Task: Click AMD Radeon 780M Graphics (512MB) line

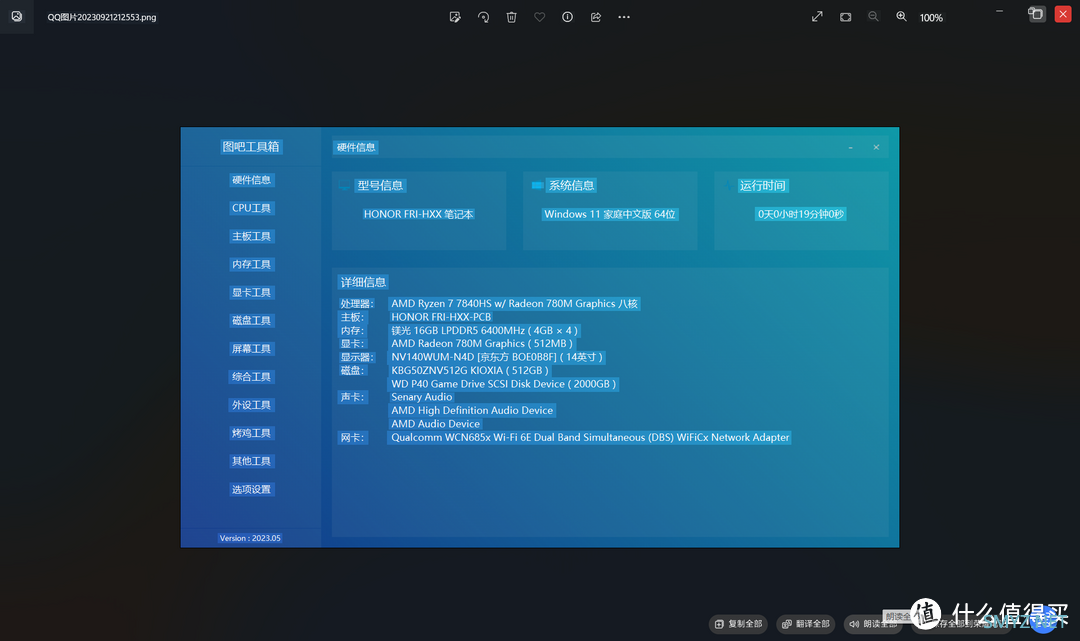Action: coord(481,344)
